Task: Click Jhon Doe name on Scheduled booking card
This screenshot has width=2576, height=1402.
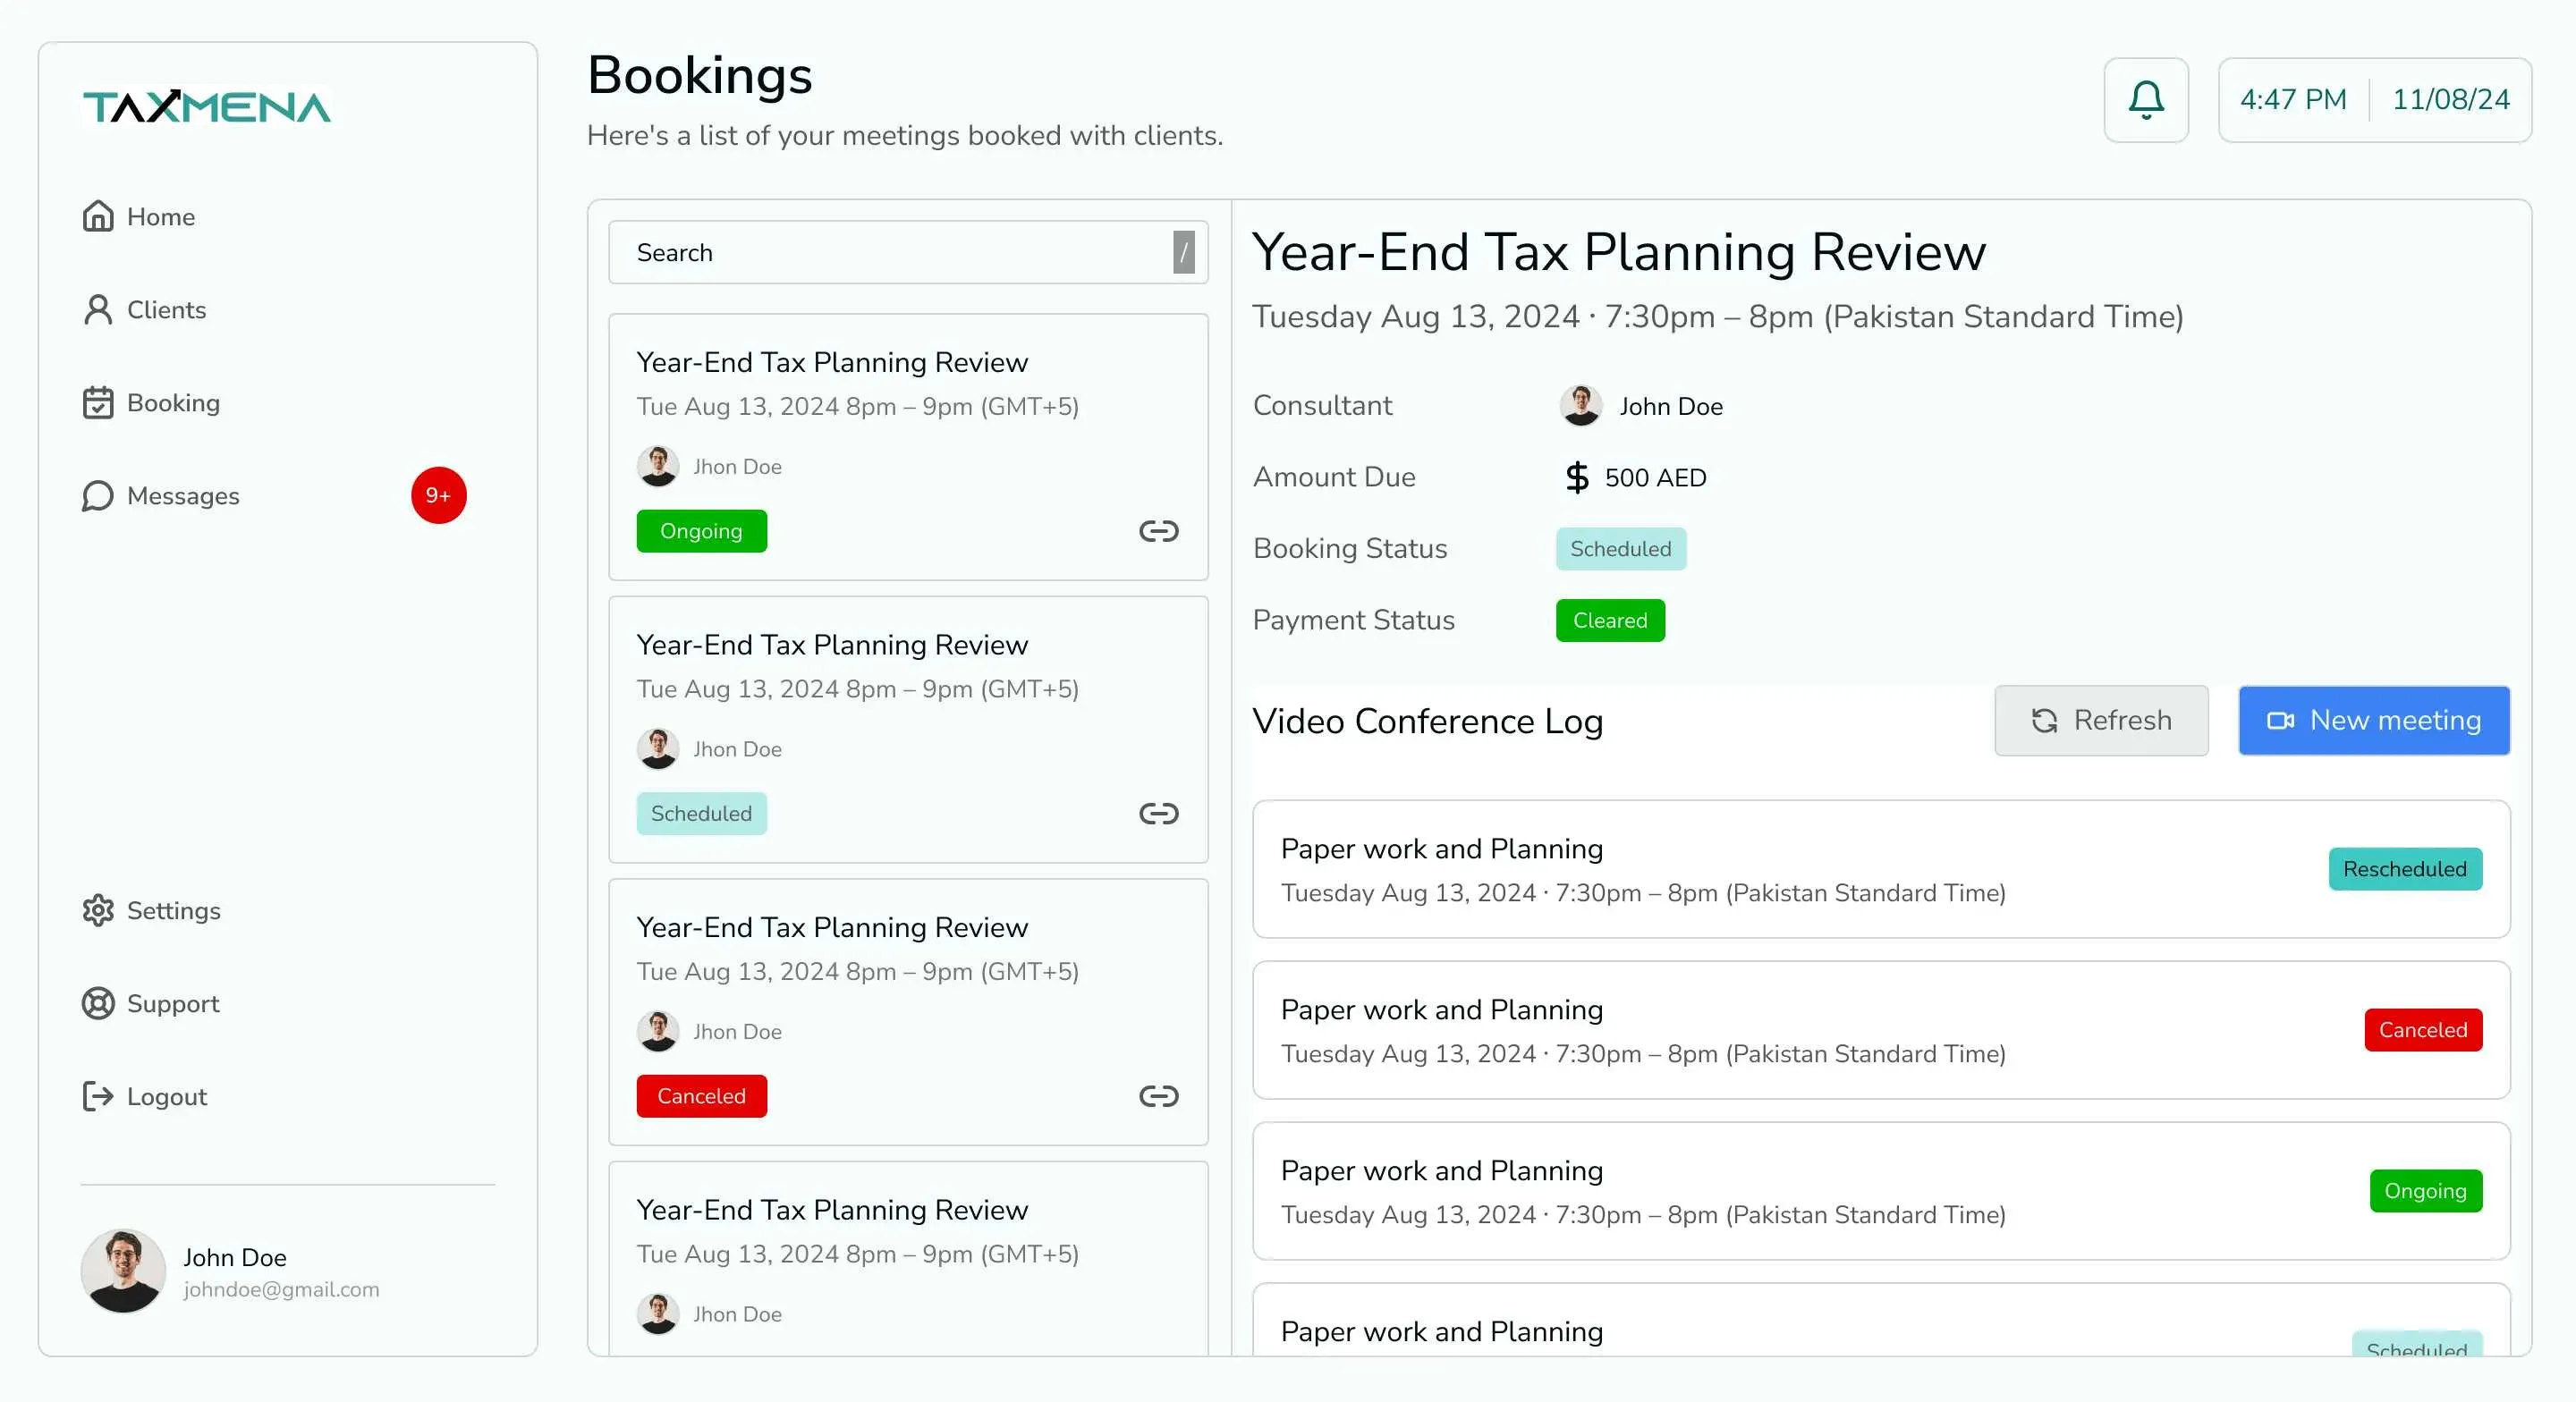Action: 737,749
